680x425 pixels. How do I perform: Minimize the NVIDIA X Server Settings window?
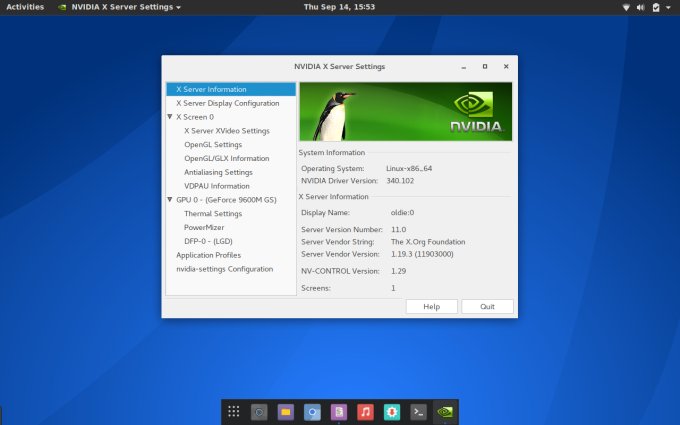point(464,67)
